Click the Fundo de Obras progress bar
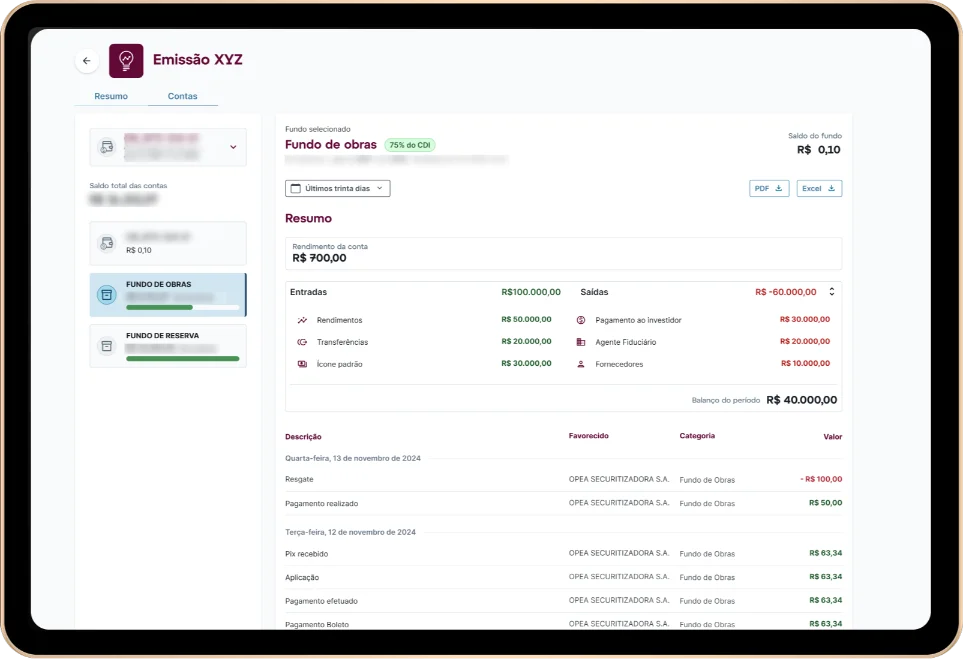The width and height of the screenshot is (963, 659). point(182,308)
